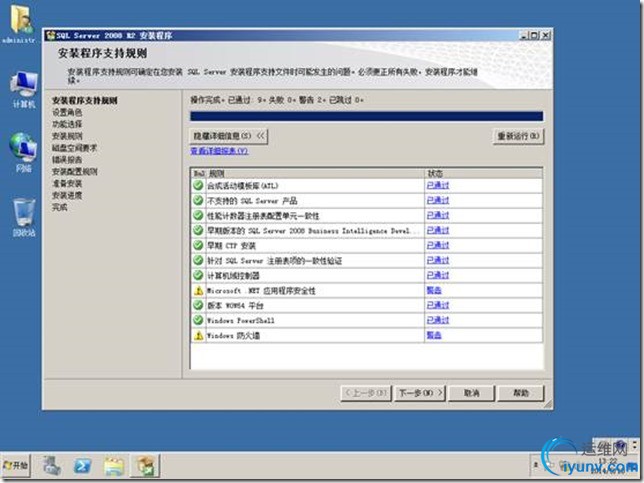The image size is (644, 483).
Task: Click 下一步 to continue setup
Action: click(x=420, y=393)
